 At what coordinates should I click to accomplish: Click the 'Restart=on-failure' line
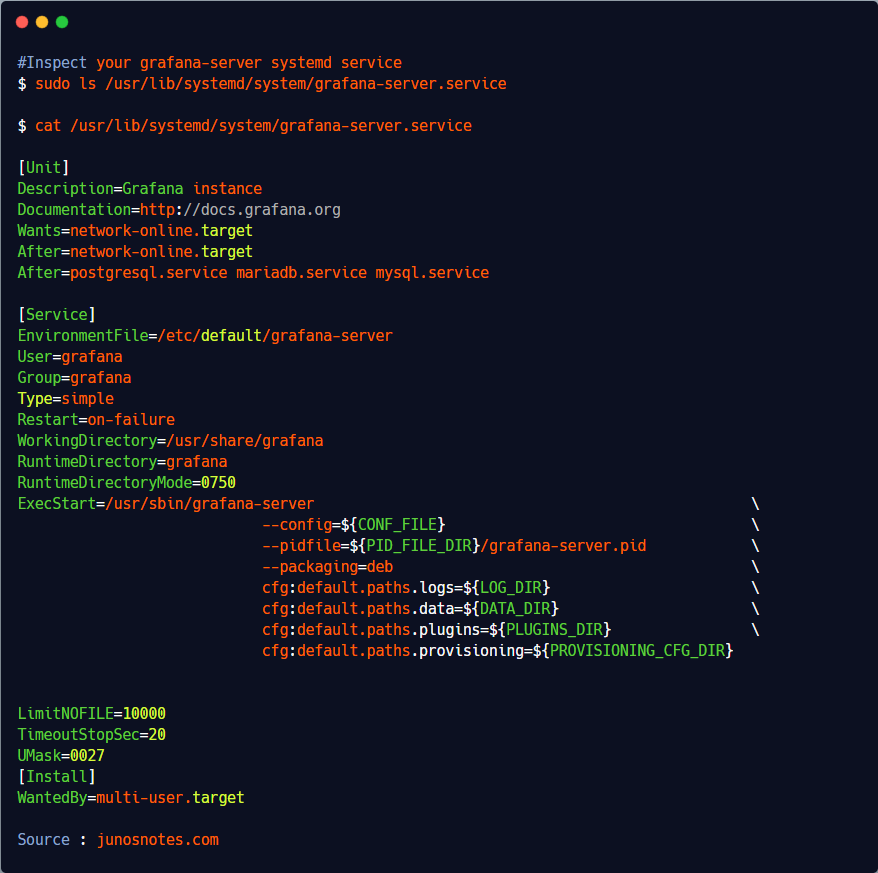[96, 420]
